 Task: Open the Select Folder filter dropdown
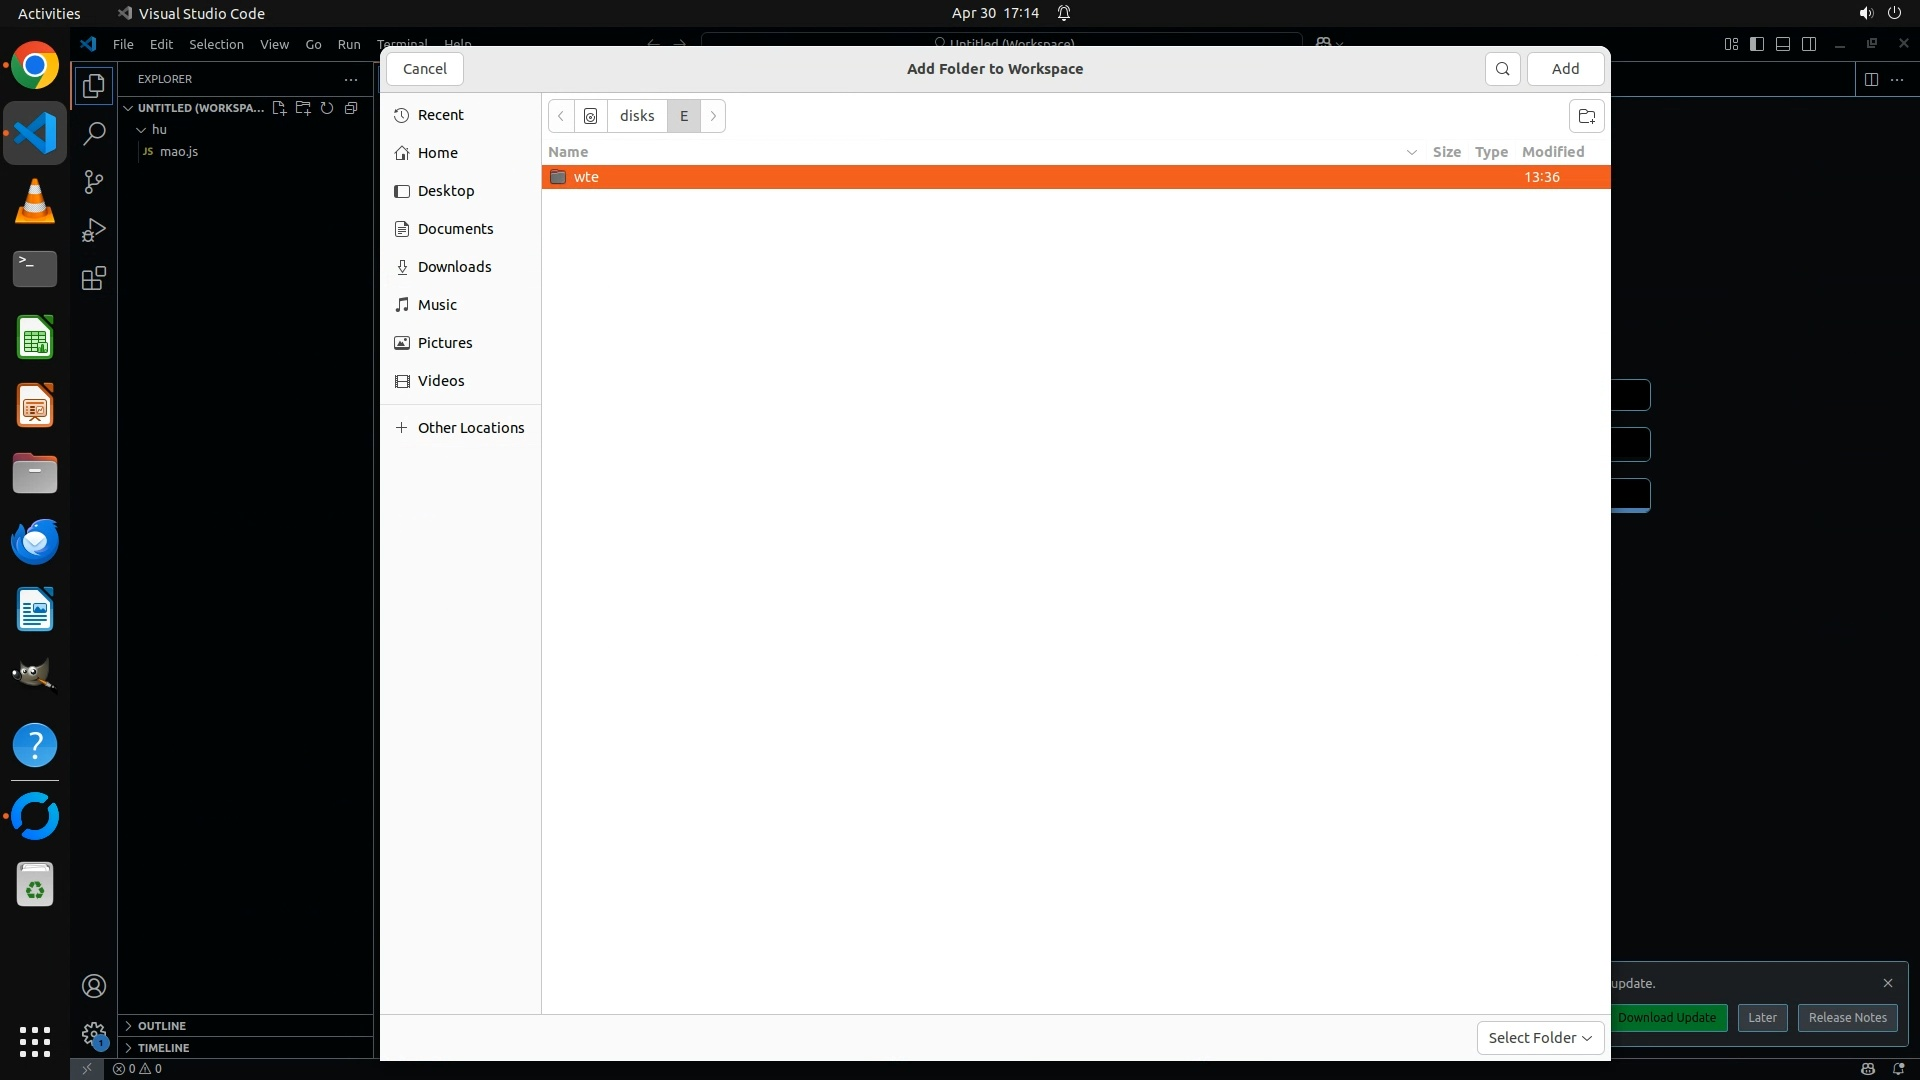click(x=1540, y=1038)
